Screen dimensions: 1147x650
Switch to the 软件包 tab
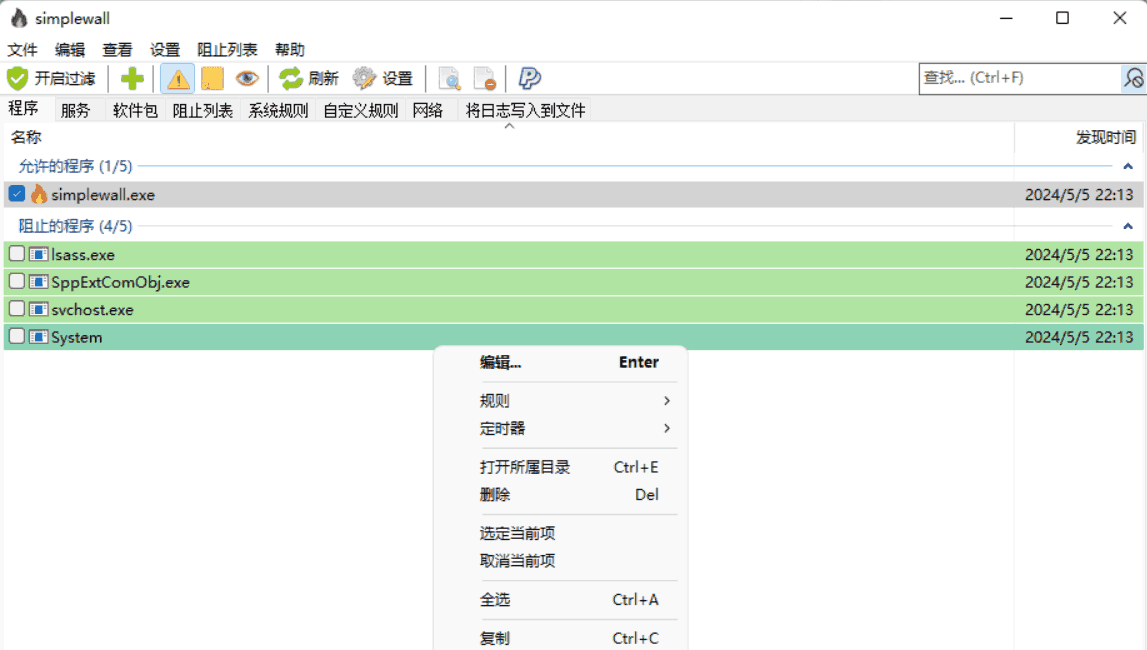(135, 110)
